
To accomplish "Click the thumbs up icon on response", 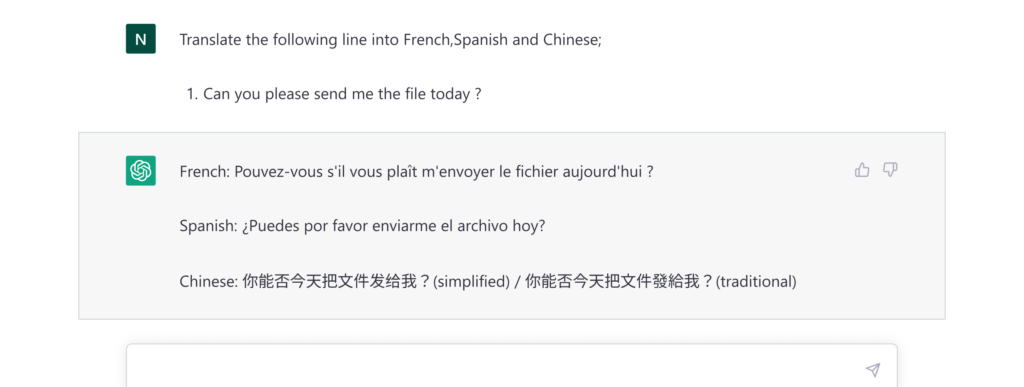I will pos(862,171).
